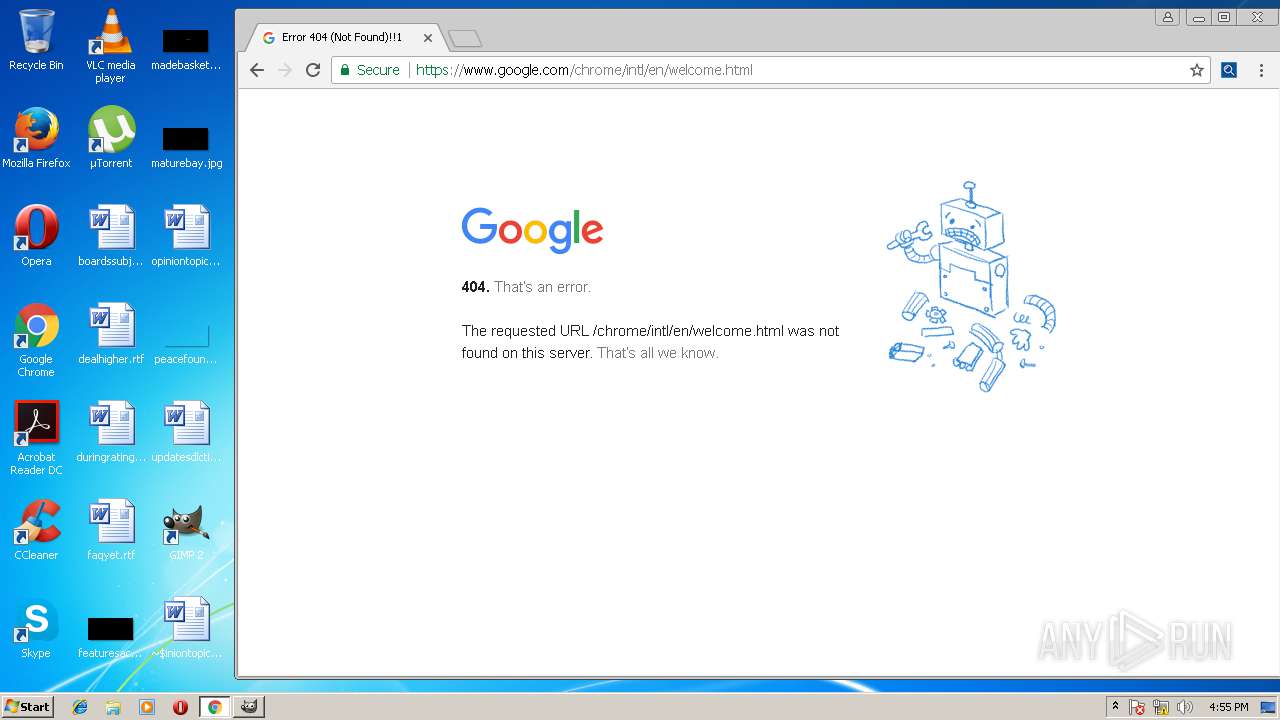This screenshot has height=720, width=1280.
Task: Select the boardssubj document file
Action: click(111, 236)
